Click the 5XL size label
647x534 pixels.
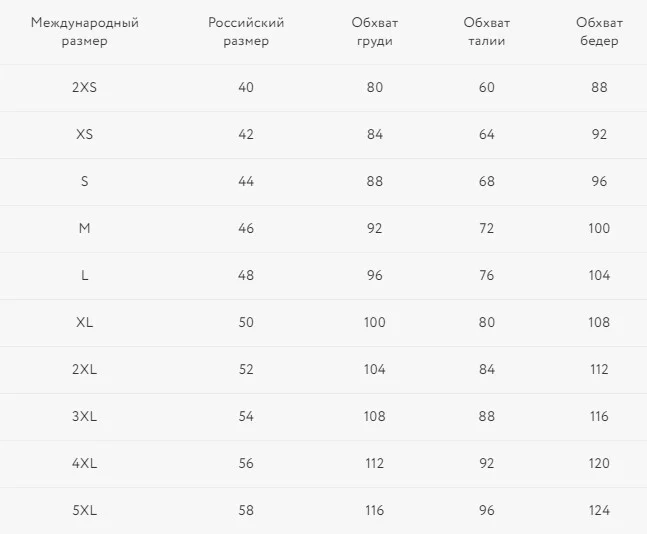pos(85,510)
